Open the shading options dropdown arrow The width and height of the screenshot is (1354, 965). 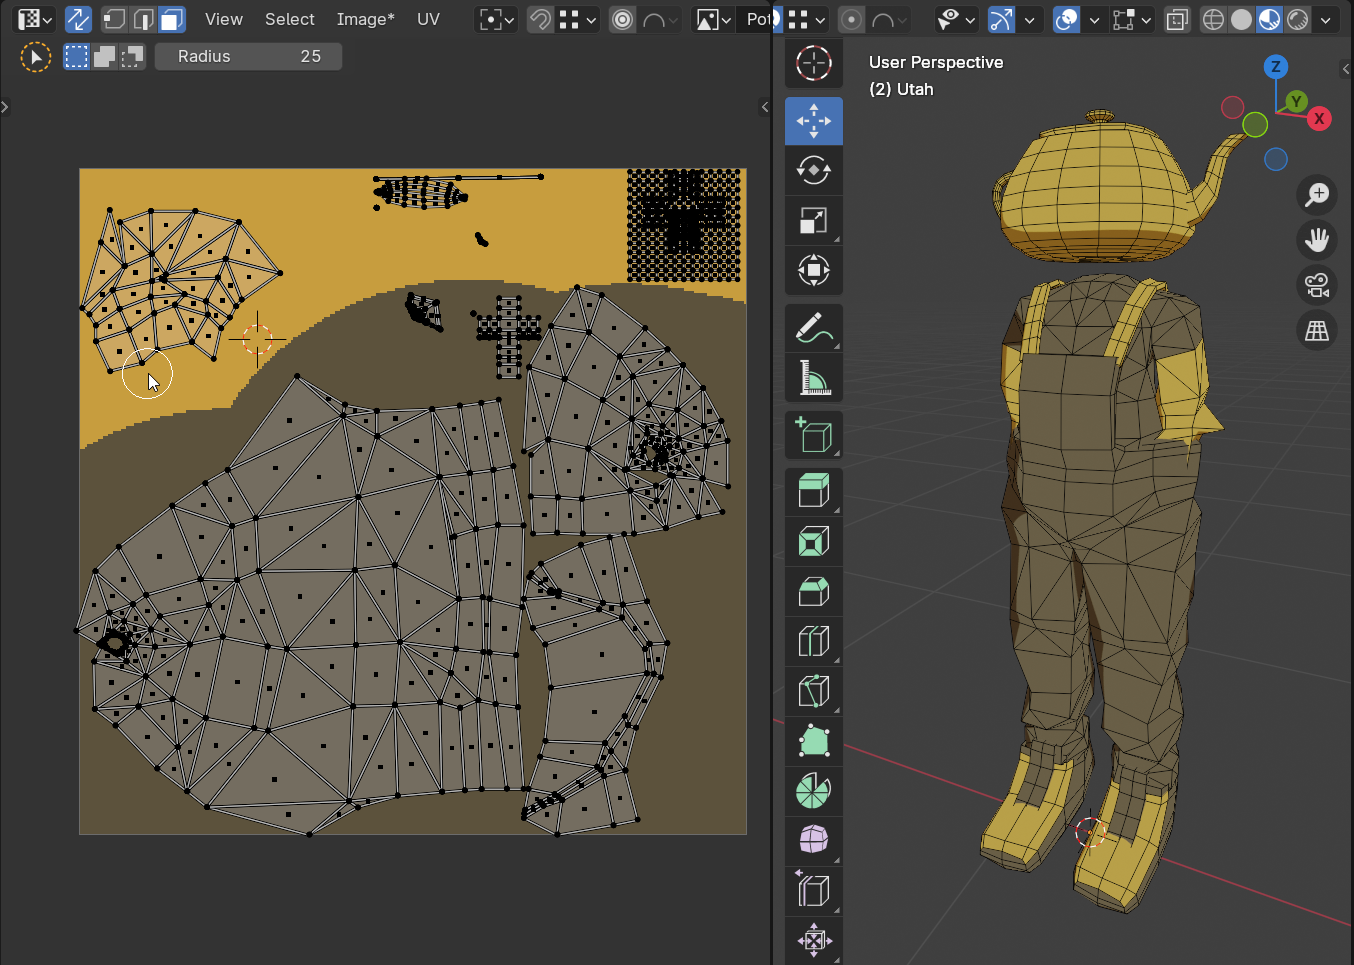tap(1326, 19)
